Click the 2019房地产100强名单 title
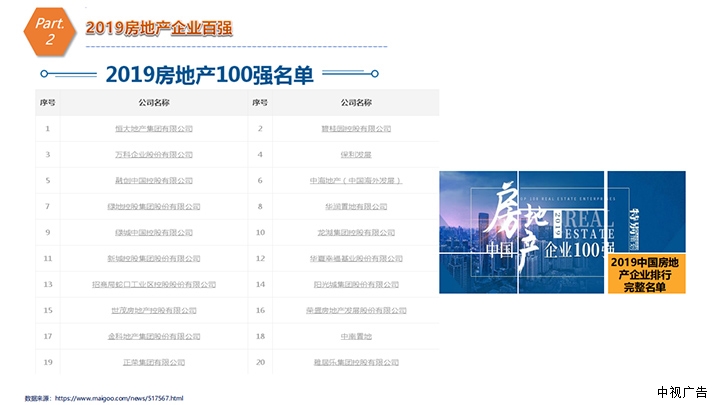Screen dimensions: 720x405 209,75
